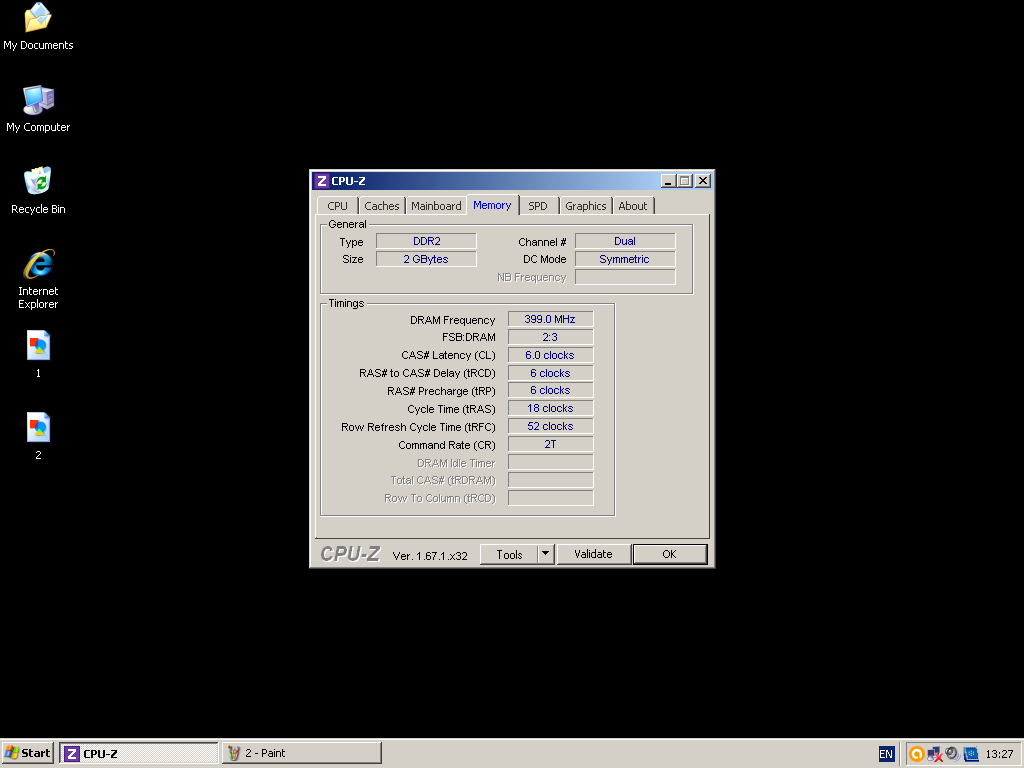The image size is (1024, 768).
Task: Click the Row Refresh Cycle Time (tRFC) label
Action: coord(418,427)
